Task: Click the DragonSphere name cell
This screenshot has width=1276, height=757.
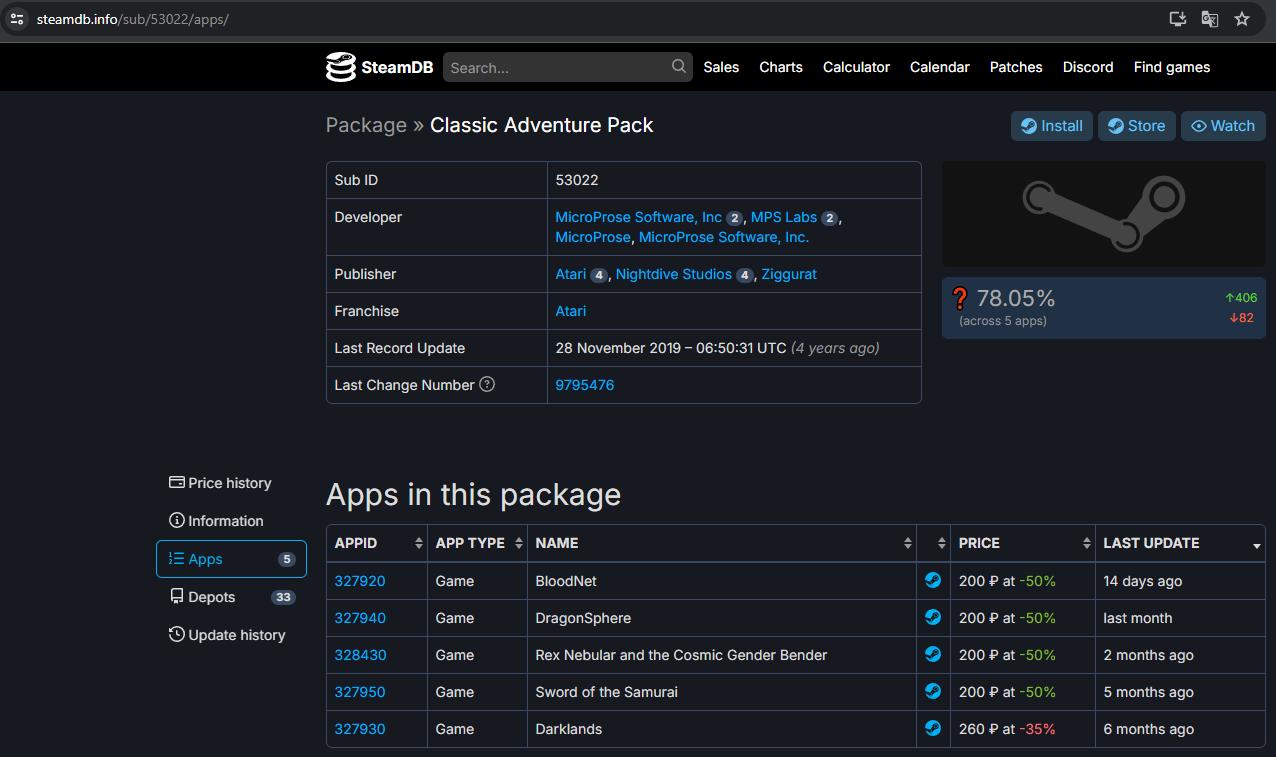Action: 722,618
